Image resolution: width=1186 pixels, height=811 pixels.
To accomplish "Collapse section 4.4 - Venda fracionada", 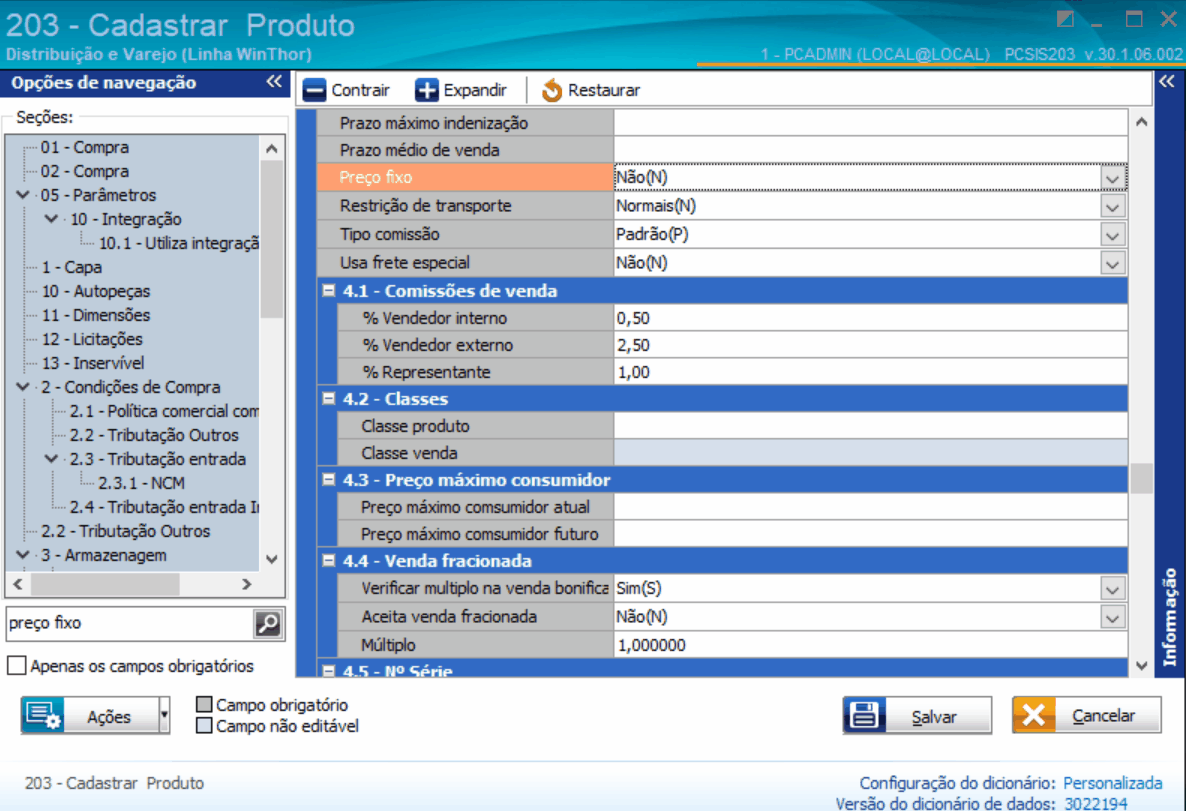I will coord(328,560).
